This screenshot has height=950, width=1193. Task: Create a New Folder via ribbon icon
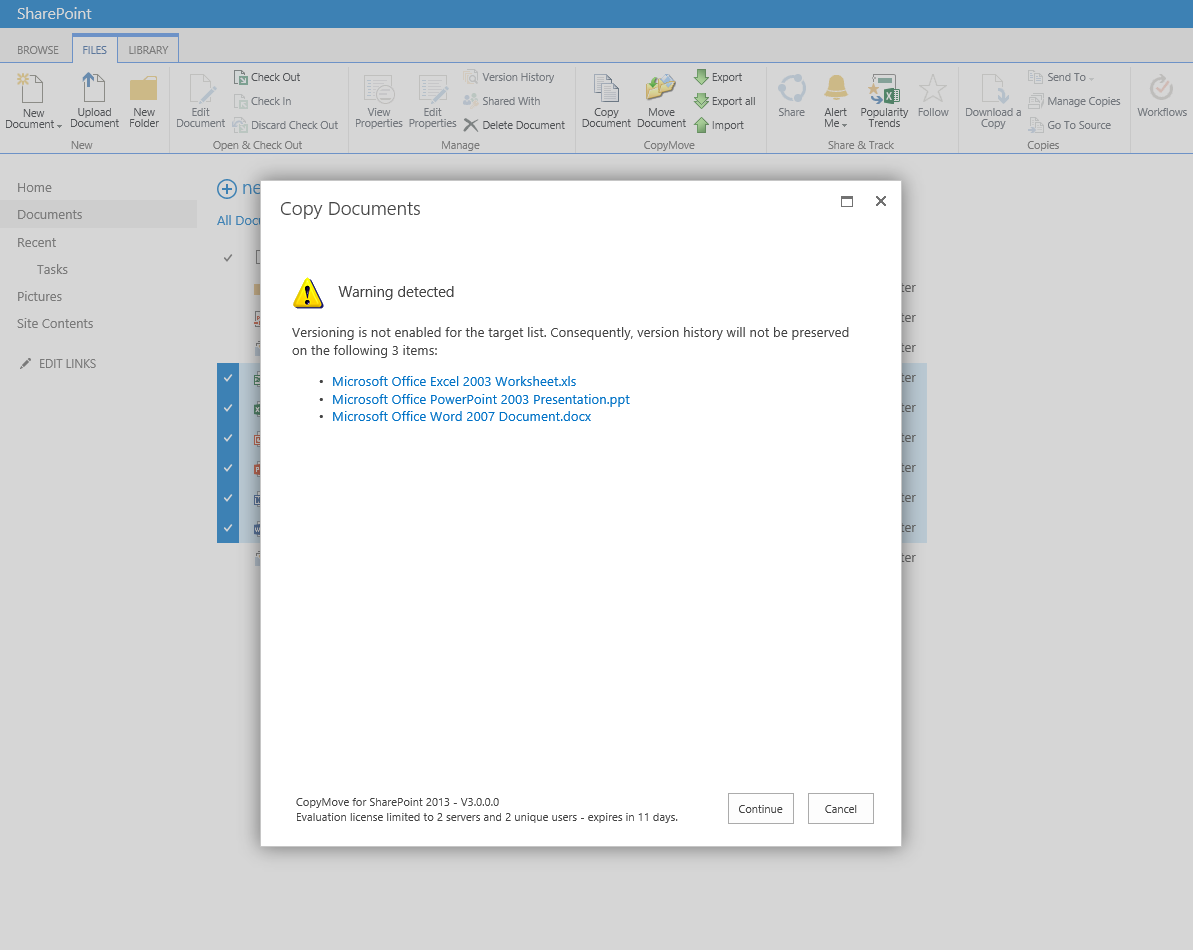[x=144, y=100]
